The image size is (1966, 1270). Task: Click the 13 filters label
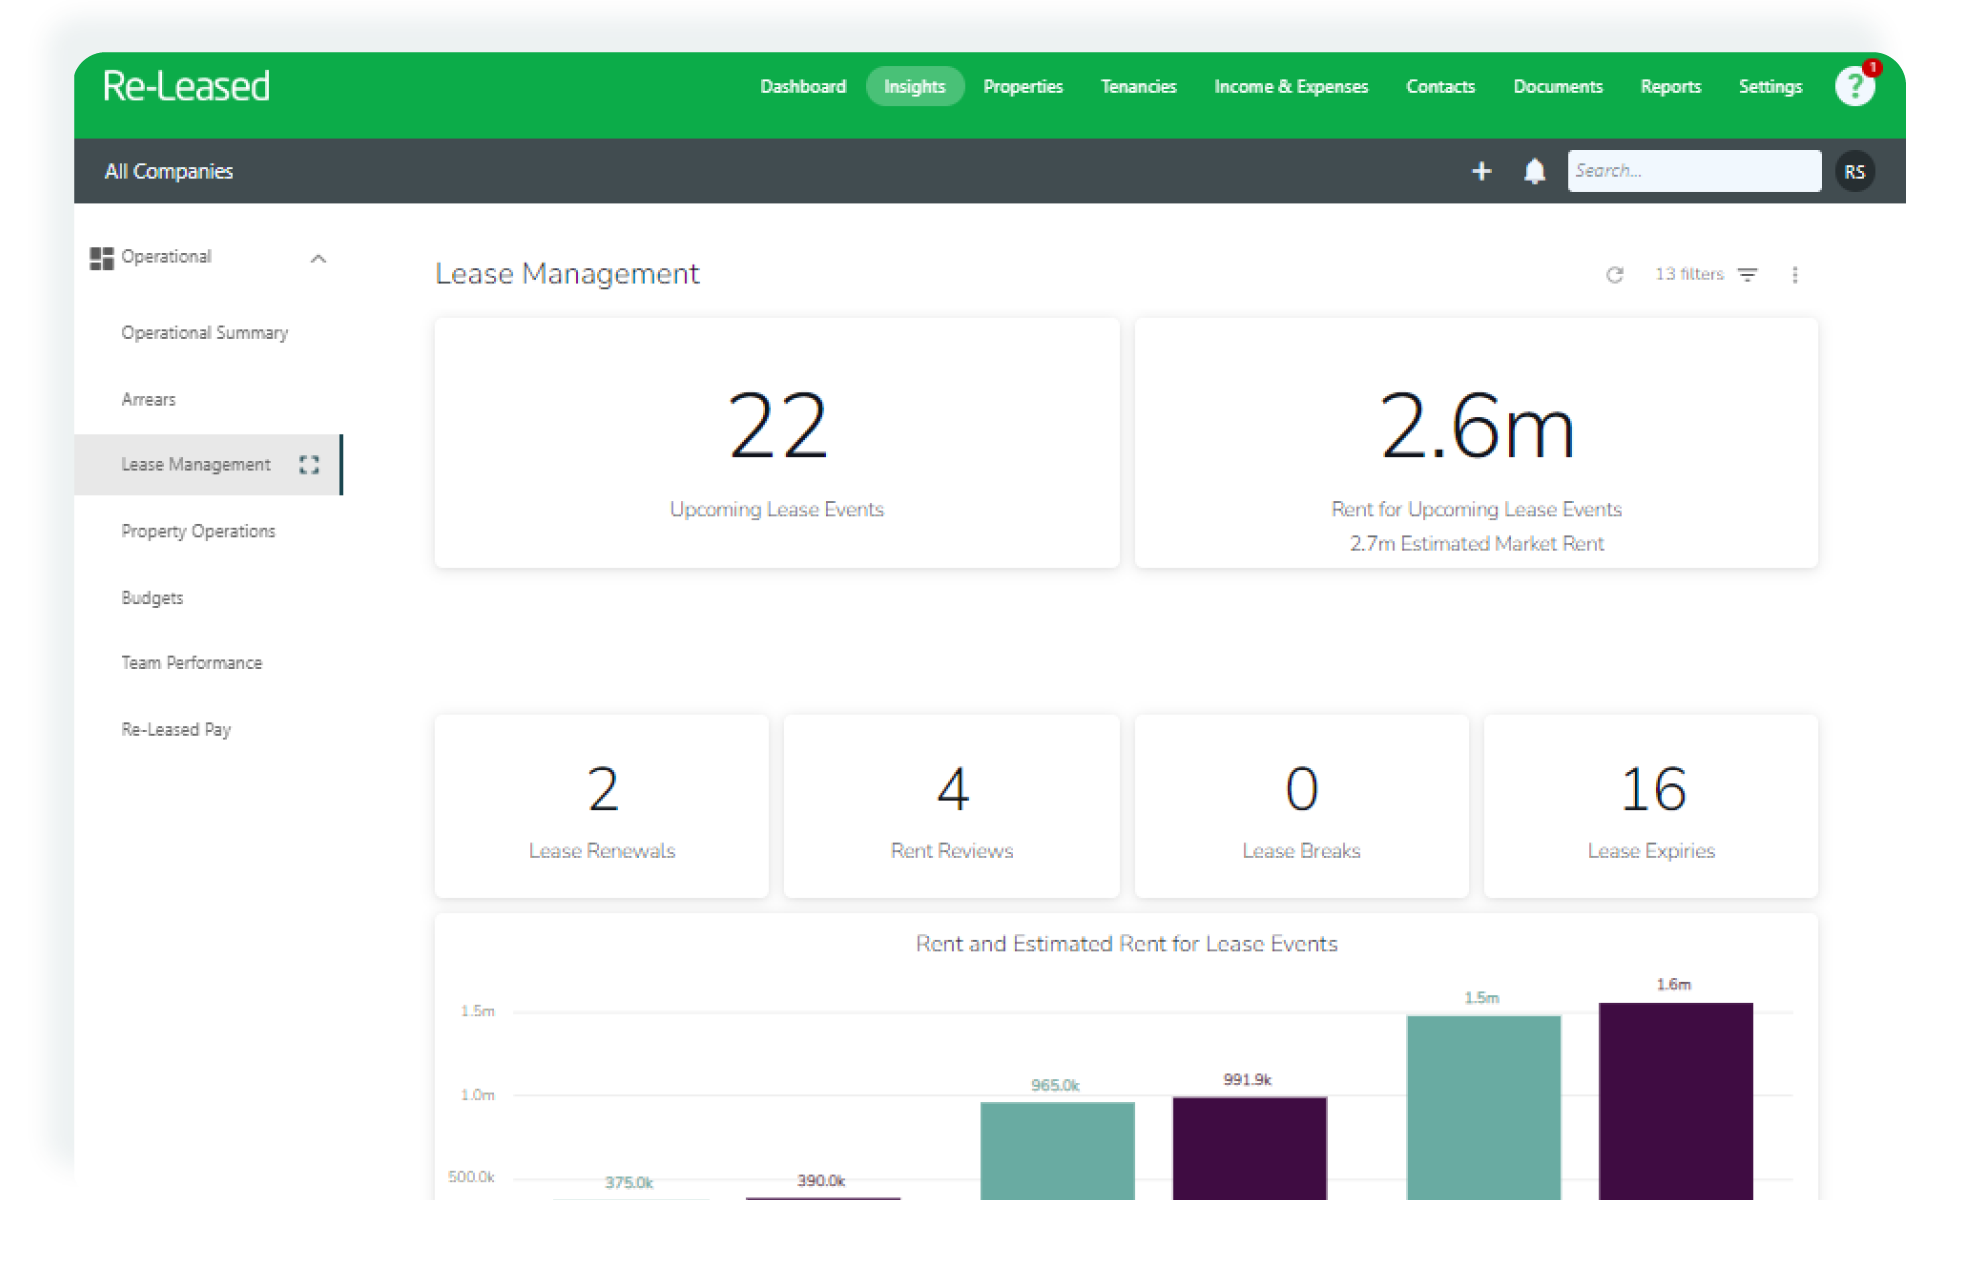pos(1689,275)
